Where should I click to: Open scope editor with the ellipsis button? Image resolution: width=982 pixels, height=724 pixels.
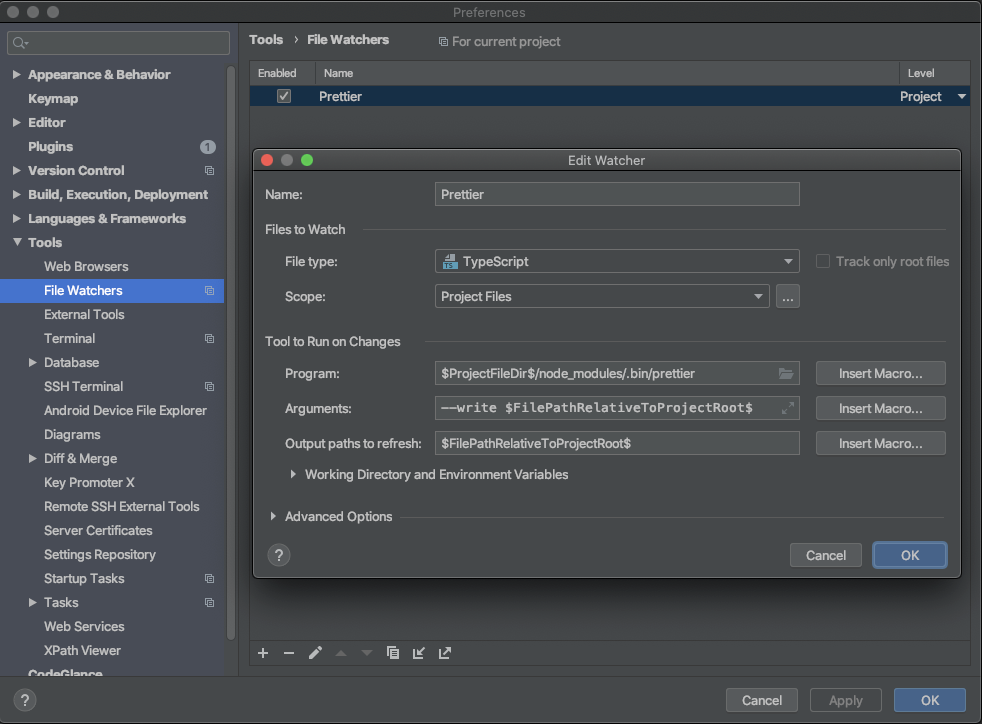(787, 296)
